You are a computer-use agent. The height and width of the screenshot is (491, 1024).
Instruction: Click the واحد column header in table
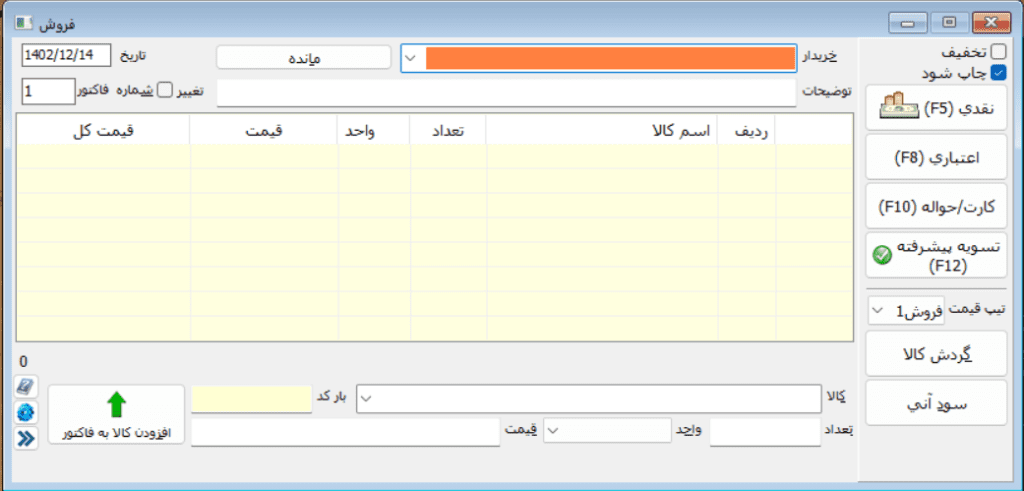(374, 130)
